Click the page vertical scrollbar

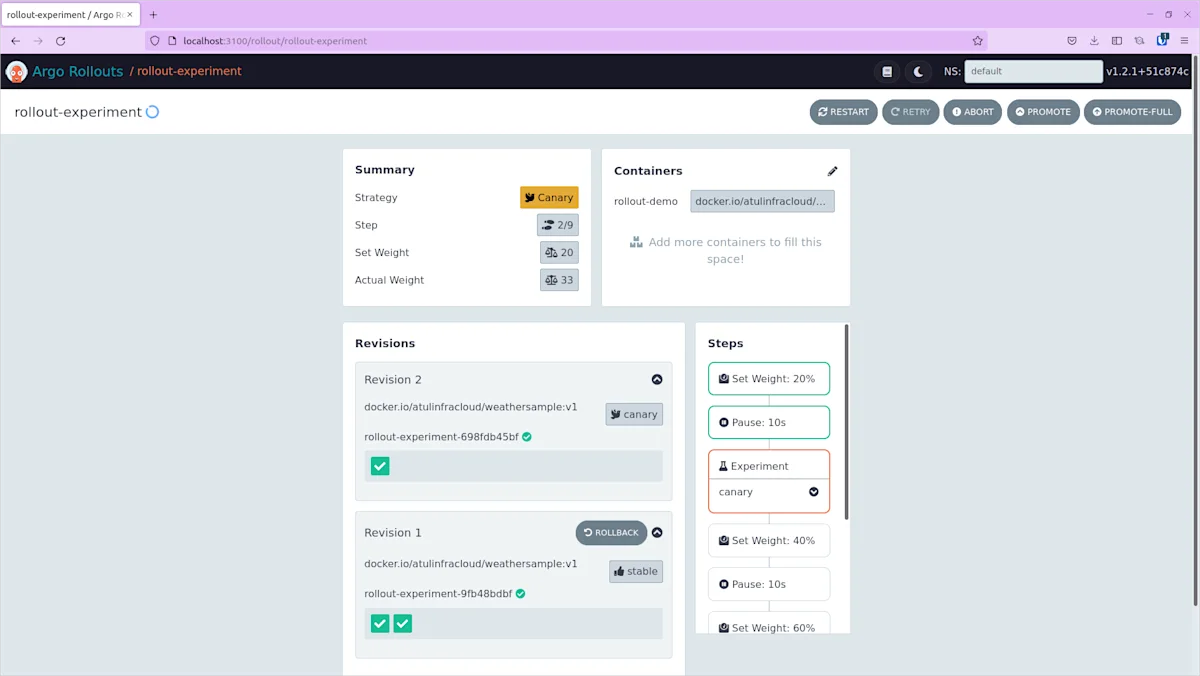[1196, 330]
